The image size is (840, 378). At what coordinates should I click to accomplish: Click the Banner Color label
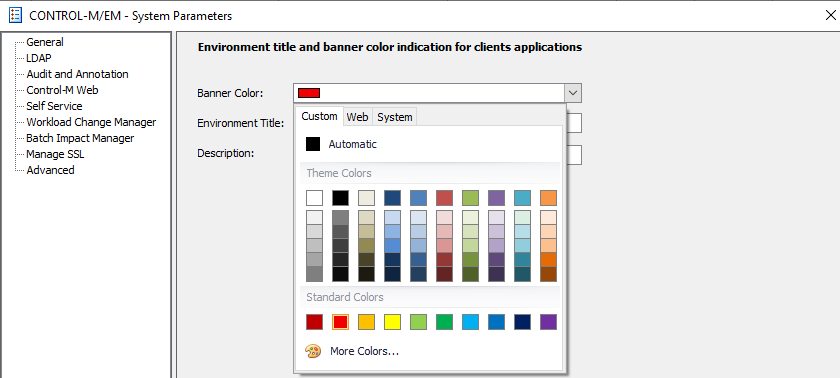point(230,94)
